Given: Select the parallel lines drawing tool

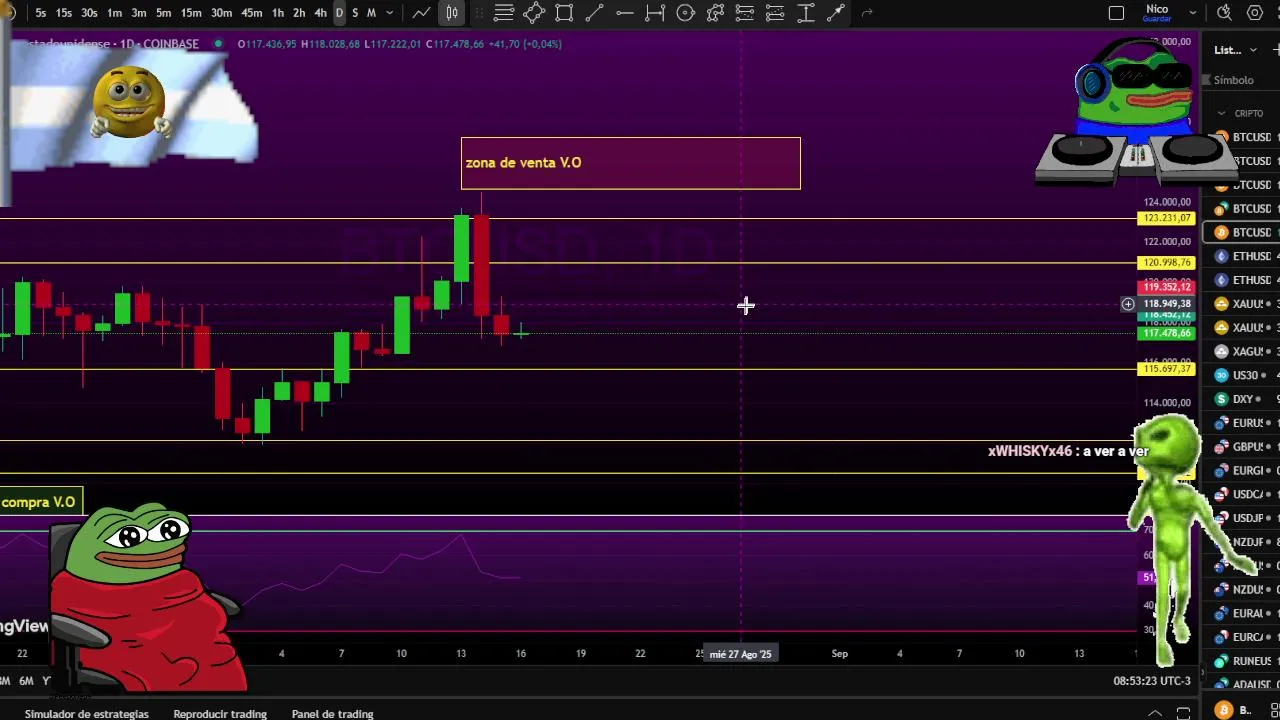Looking at the screenshot, I should tap(504, 13).
